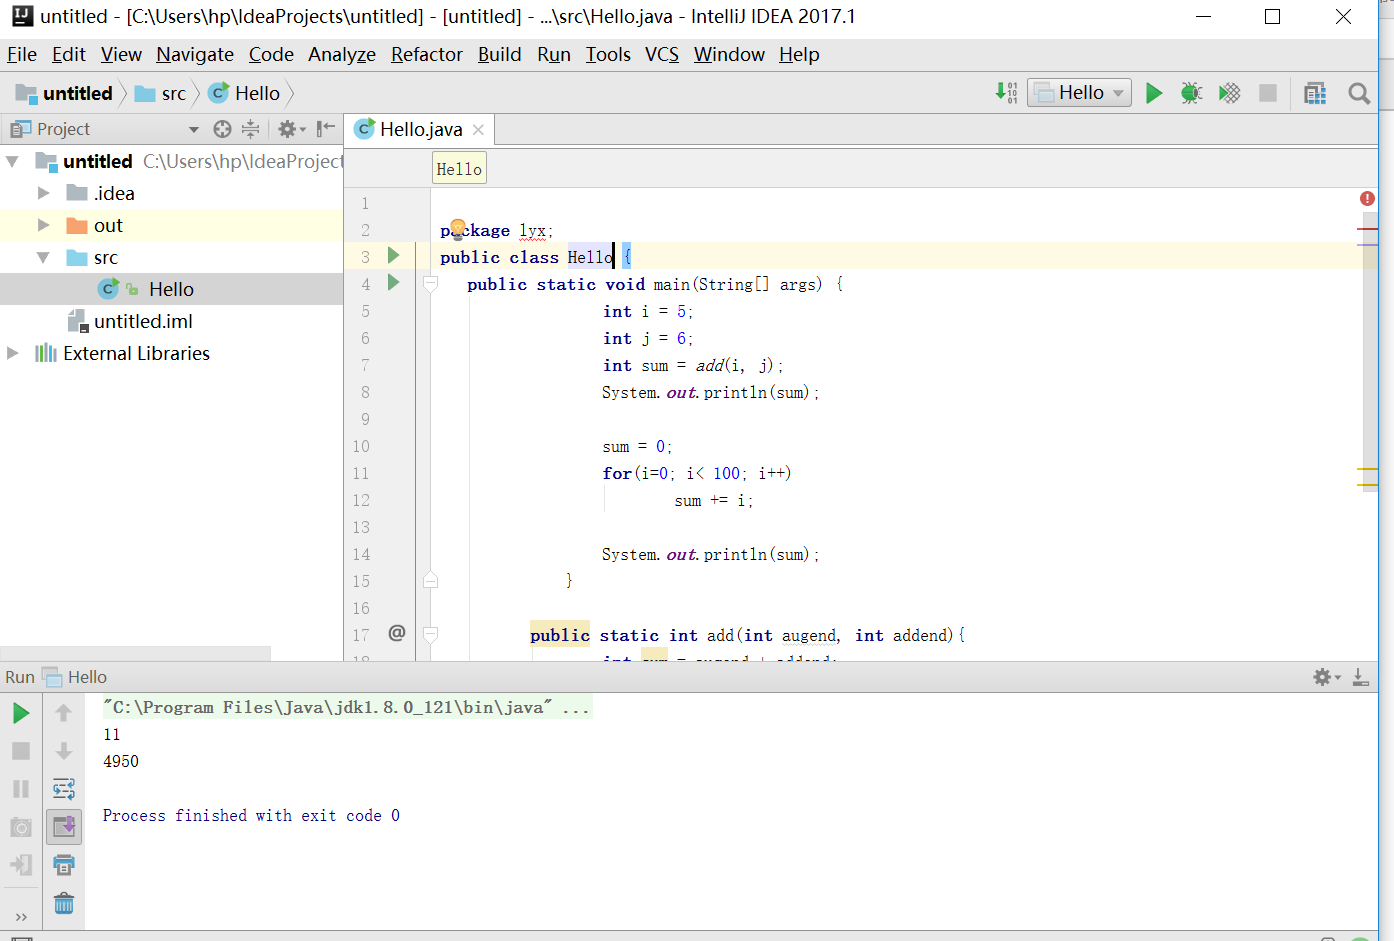Expand External Libraries node

(12, 353)
